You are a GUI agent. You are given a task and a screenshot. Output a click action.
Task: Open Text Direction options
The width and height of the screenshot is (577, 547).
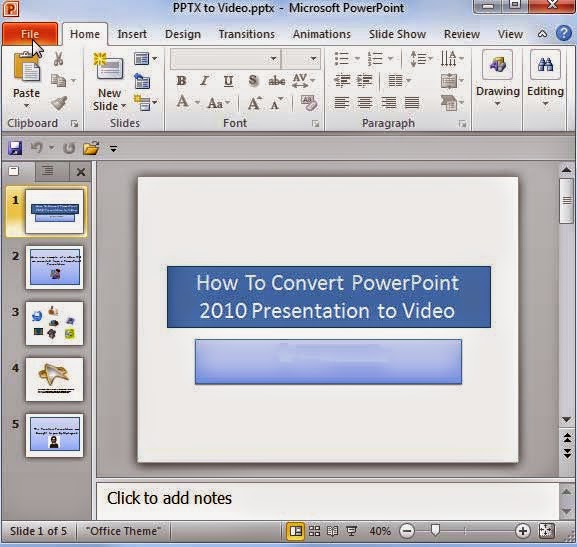tap(452, 59)
